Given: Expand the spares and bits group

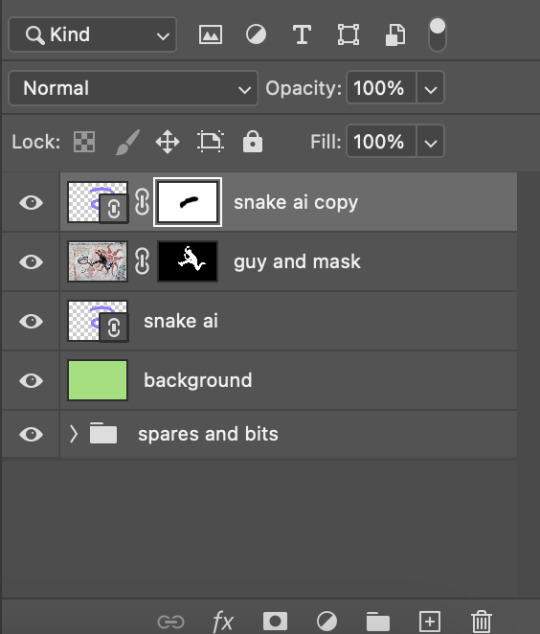Looking at the screenshot, I should coord(73,434).
